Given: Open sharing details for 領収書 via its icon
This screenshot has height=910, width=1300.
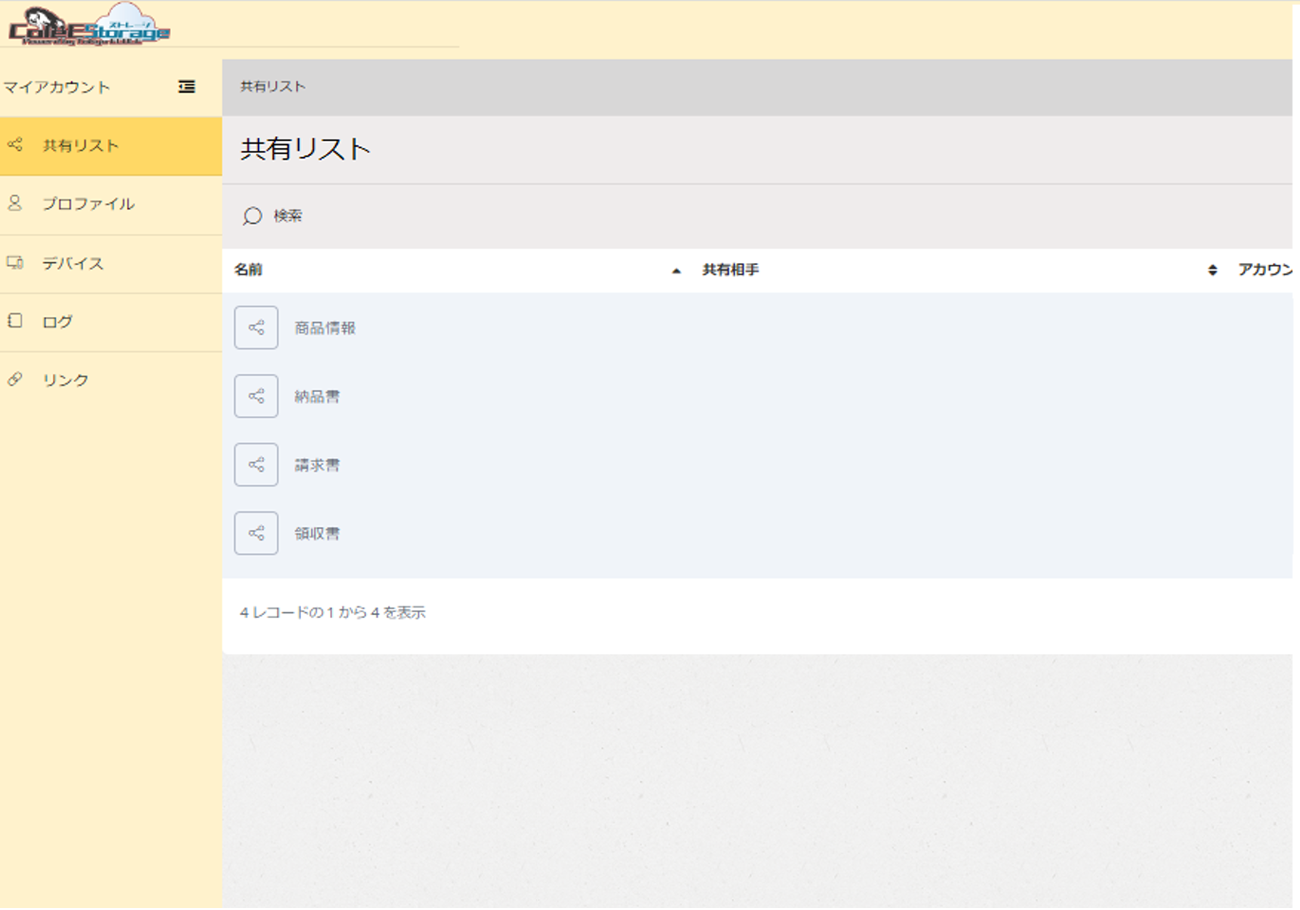Looking at the screenshot, I should [256, 533].
